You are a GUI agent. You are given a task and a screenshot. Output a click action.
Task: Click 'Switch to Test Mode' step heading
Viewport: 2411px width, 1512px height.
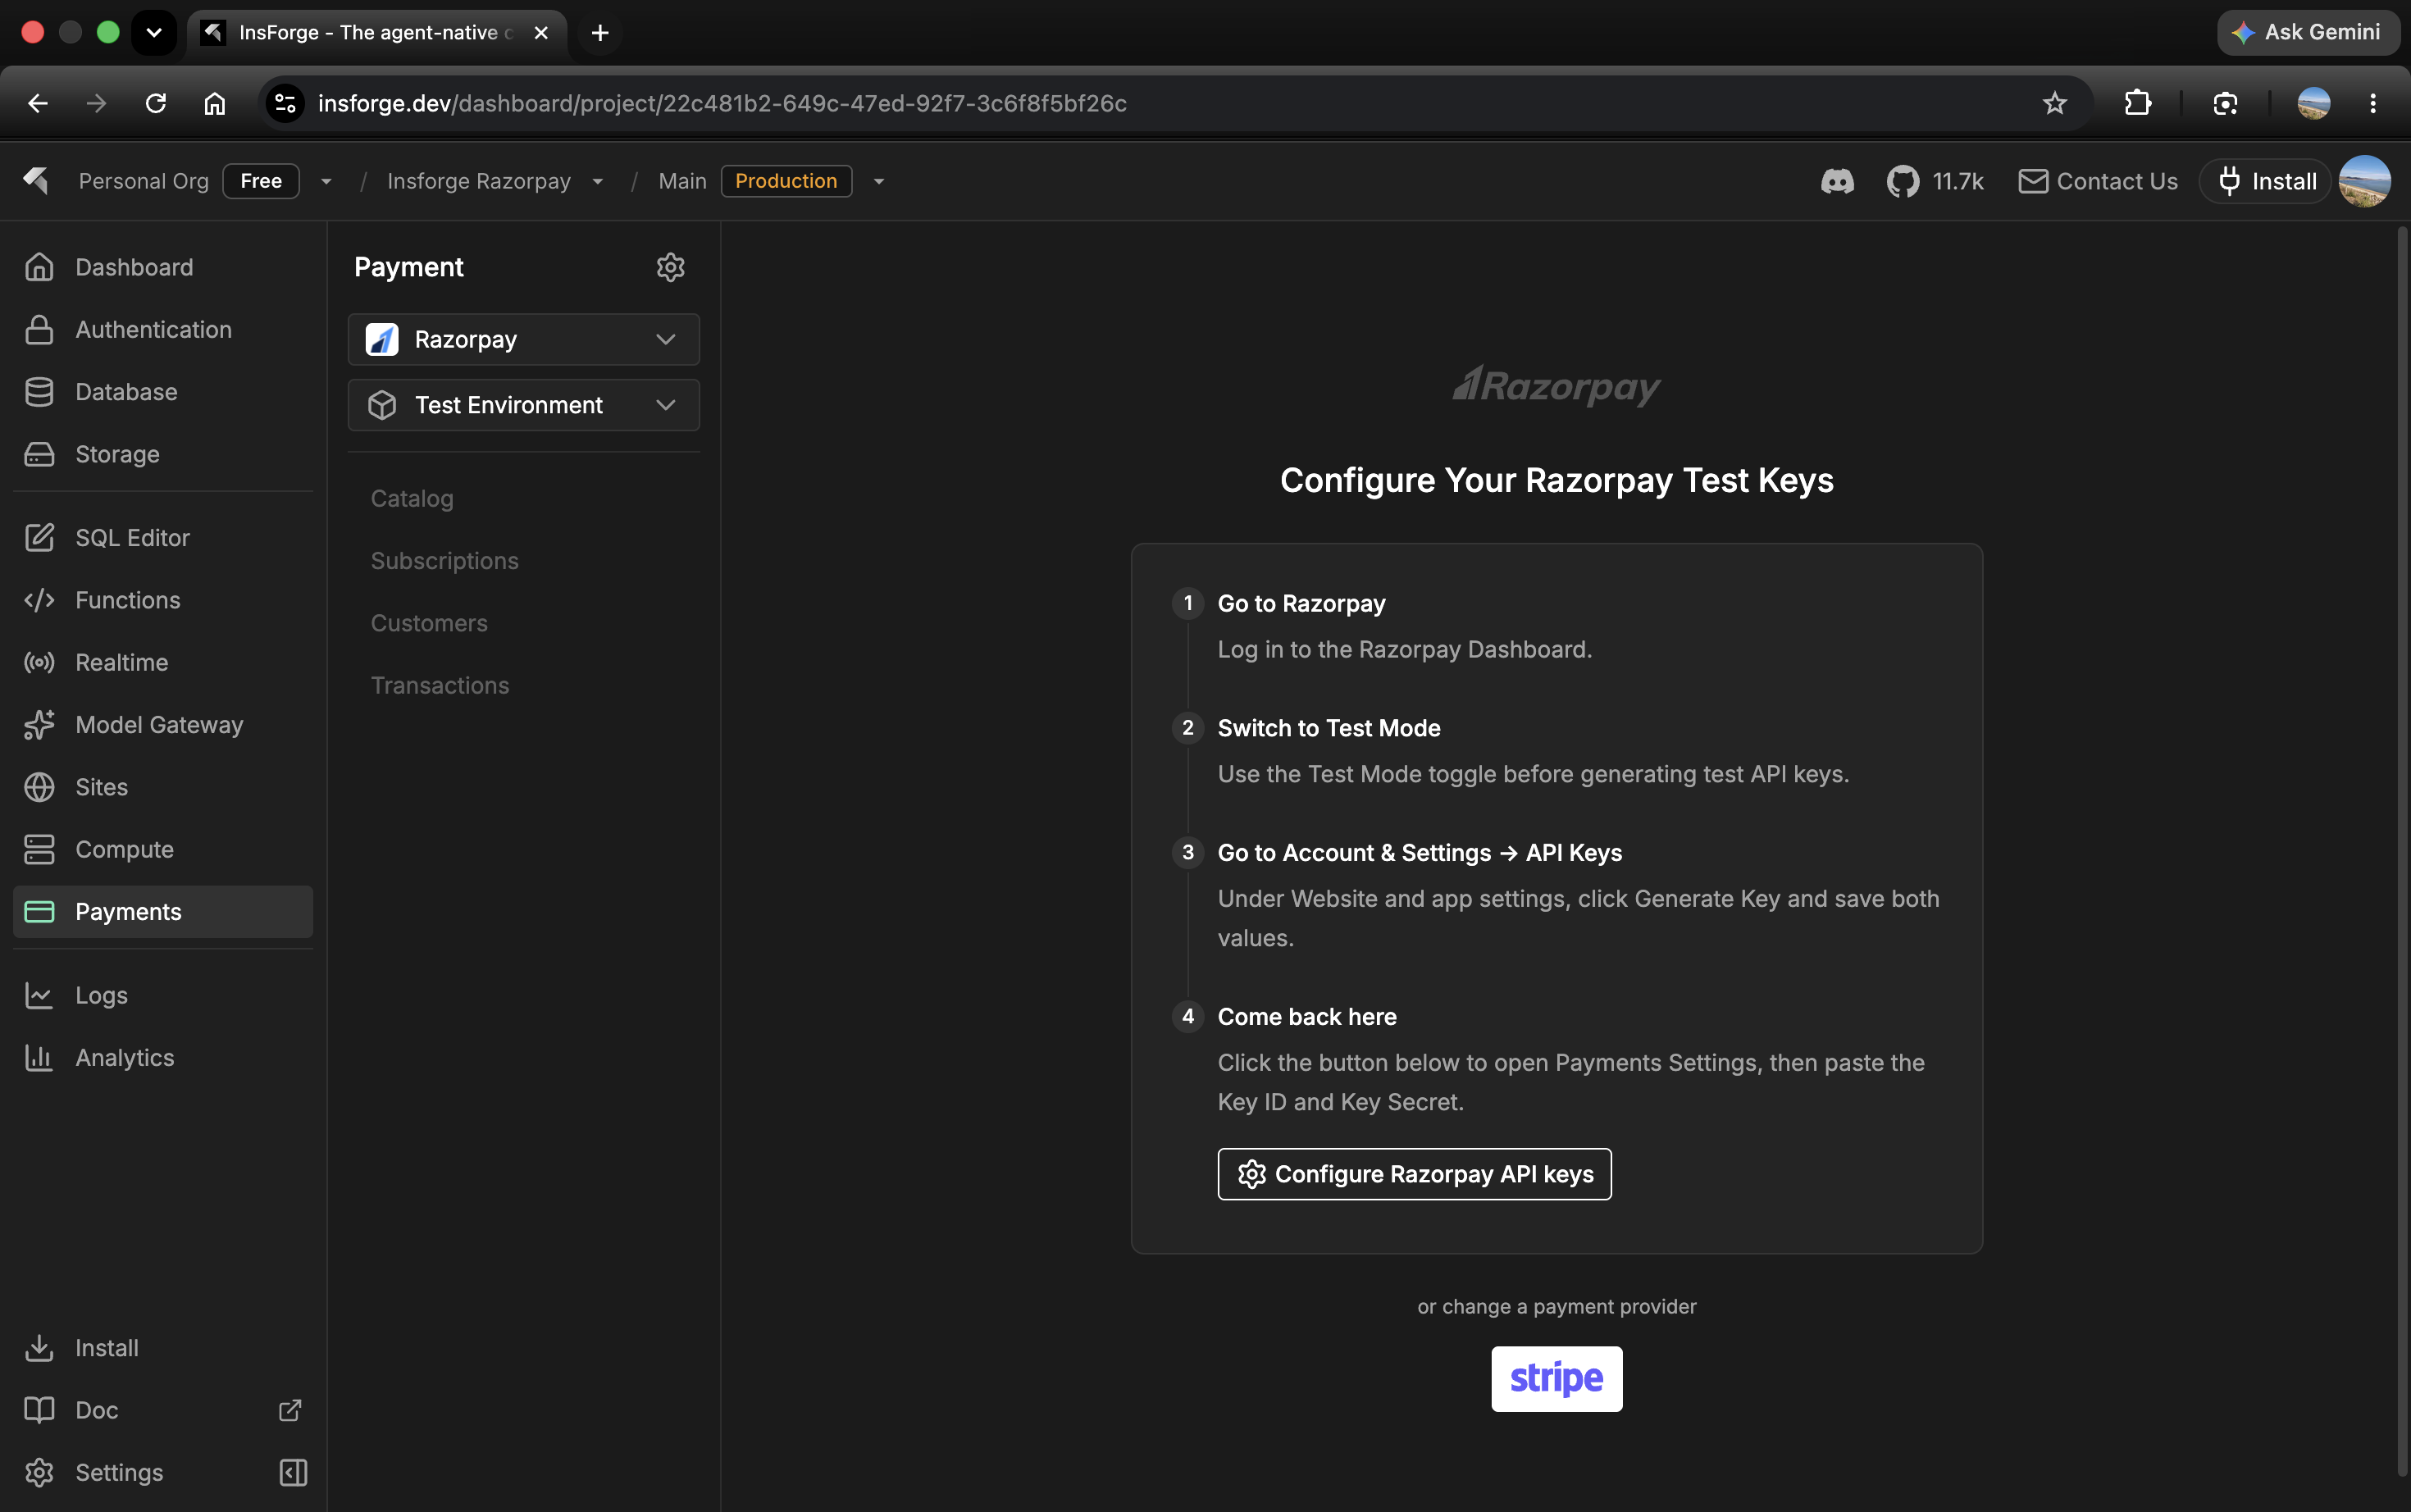coord(1328,728)
